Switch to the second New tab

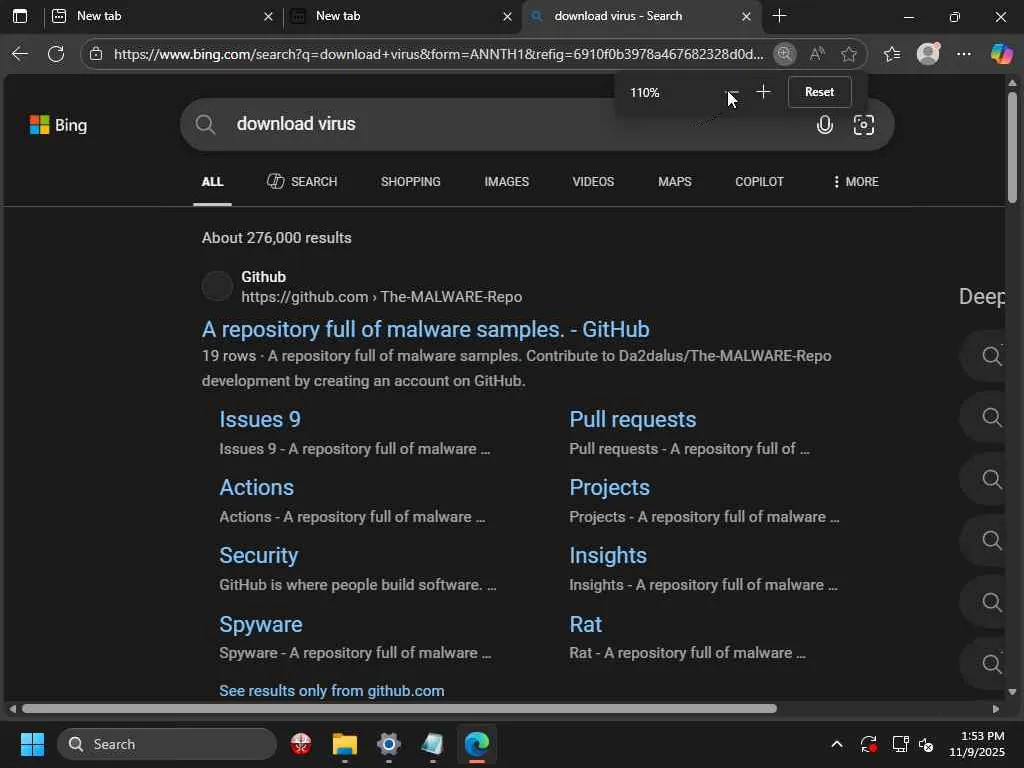[402, 16]
